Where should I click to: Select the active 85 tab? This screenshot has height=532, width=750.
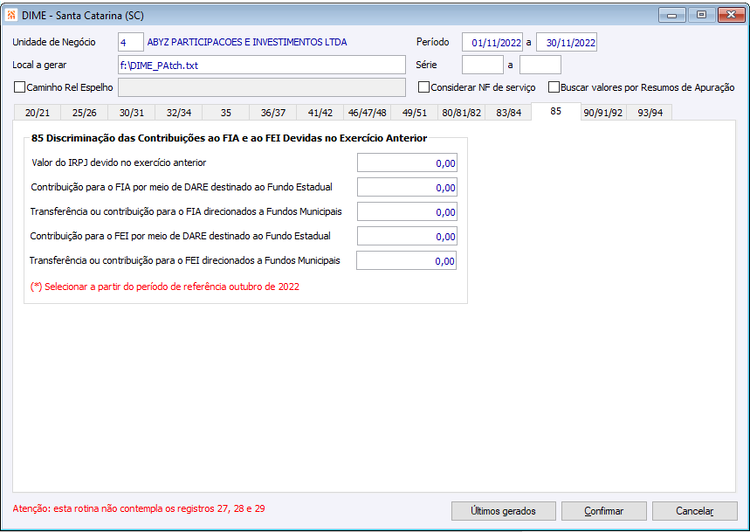pyautogui.click(x=556, y=111)
